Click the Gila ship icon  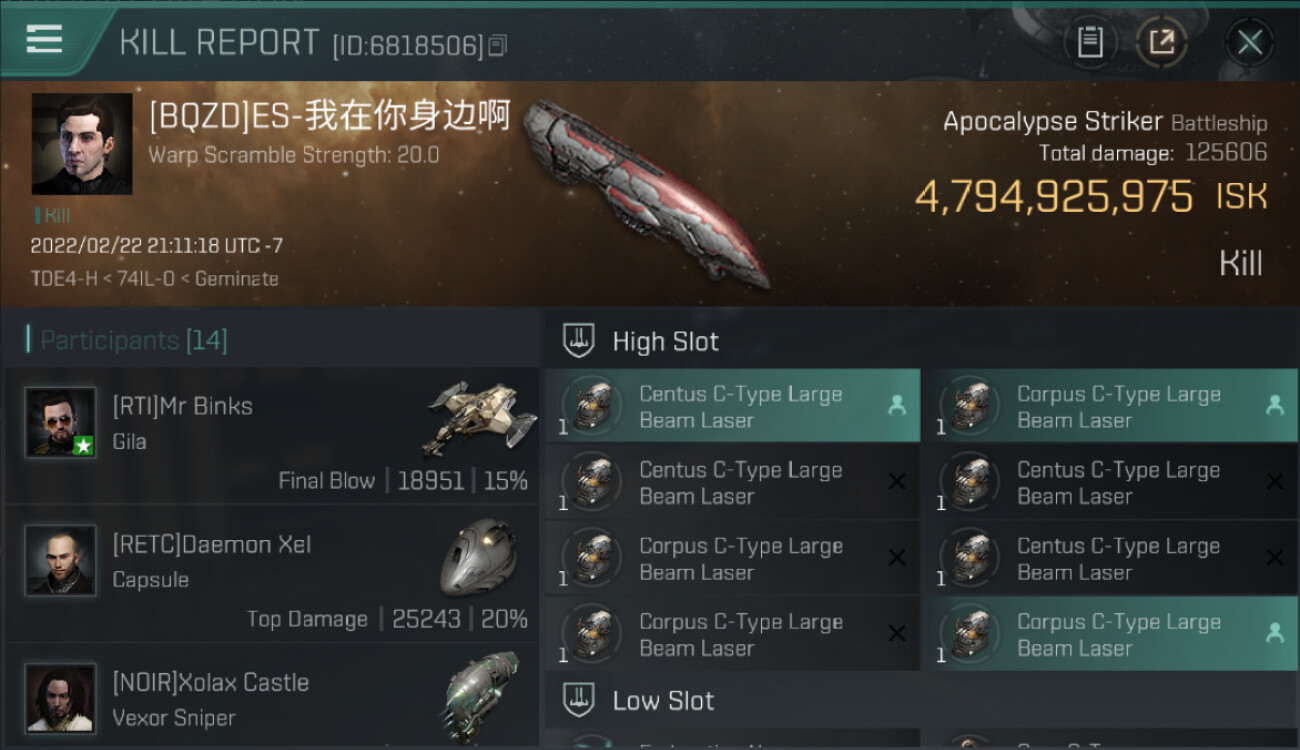(x=476, y=417)
